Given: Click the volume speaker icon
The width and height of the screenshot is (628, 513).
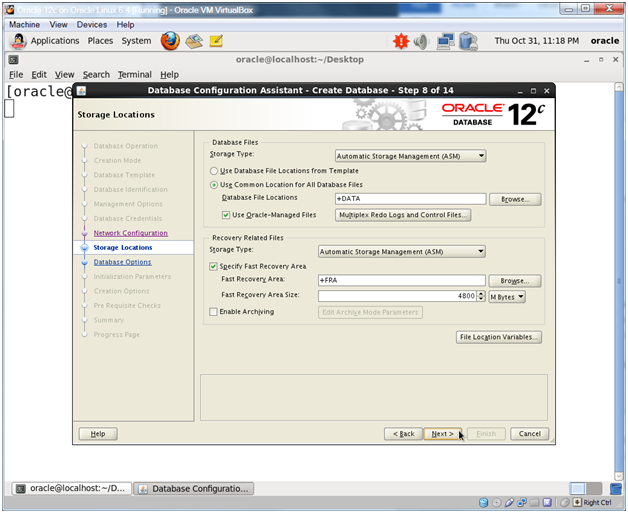Looking at the screenshot, I should point(420,41).
